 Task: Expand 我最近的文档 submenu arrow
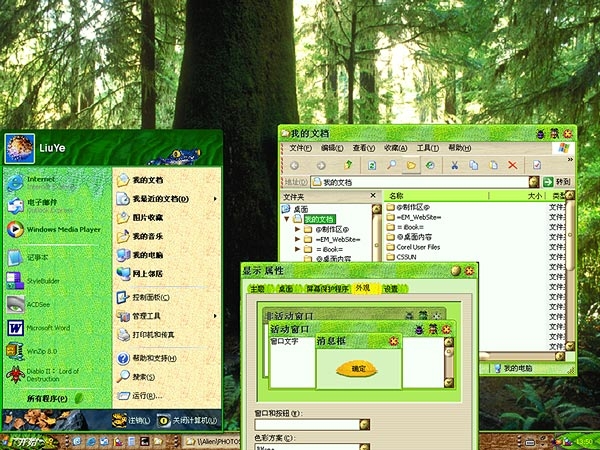215,199
